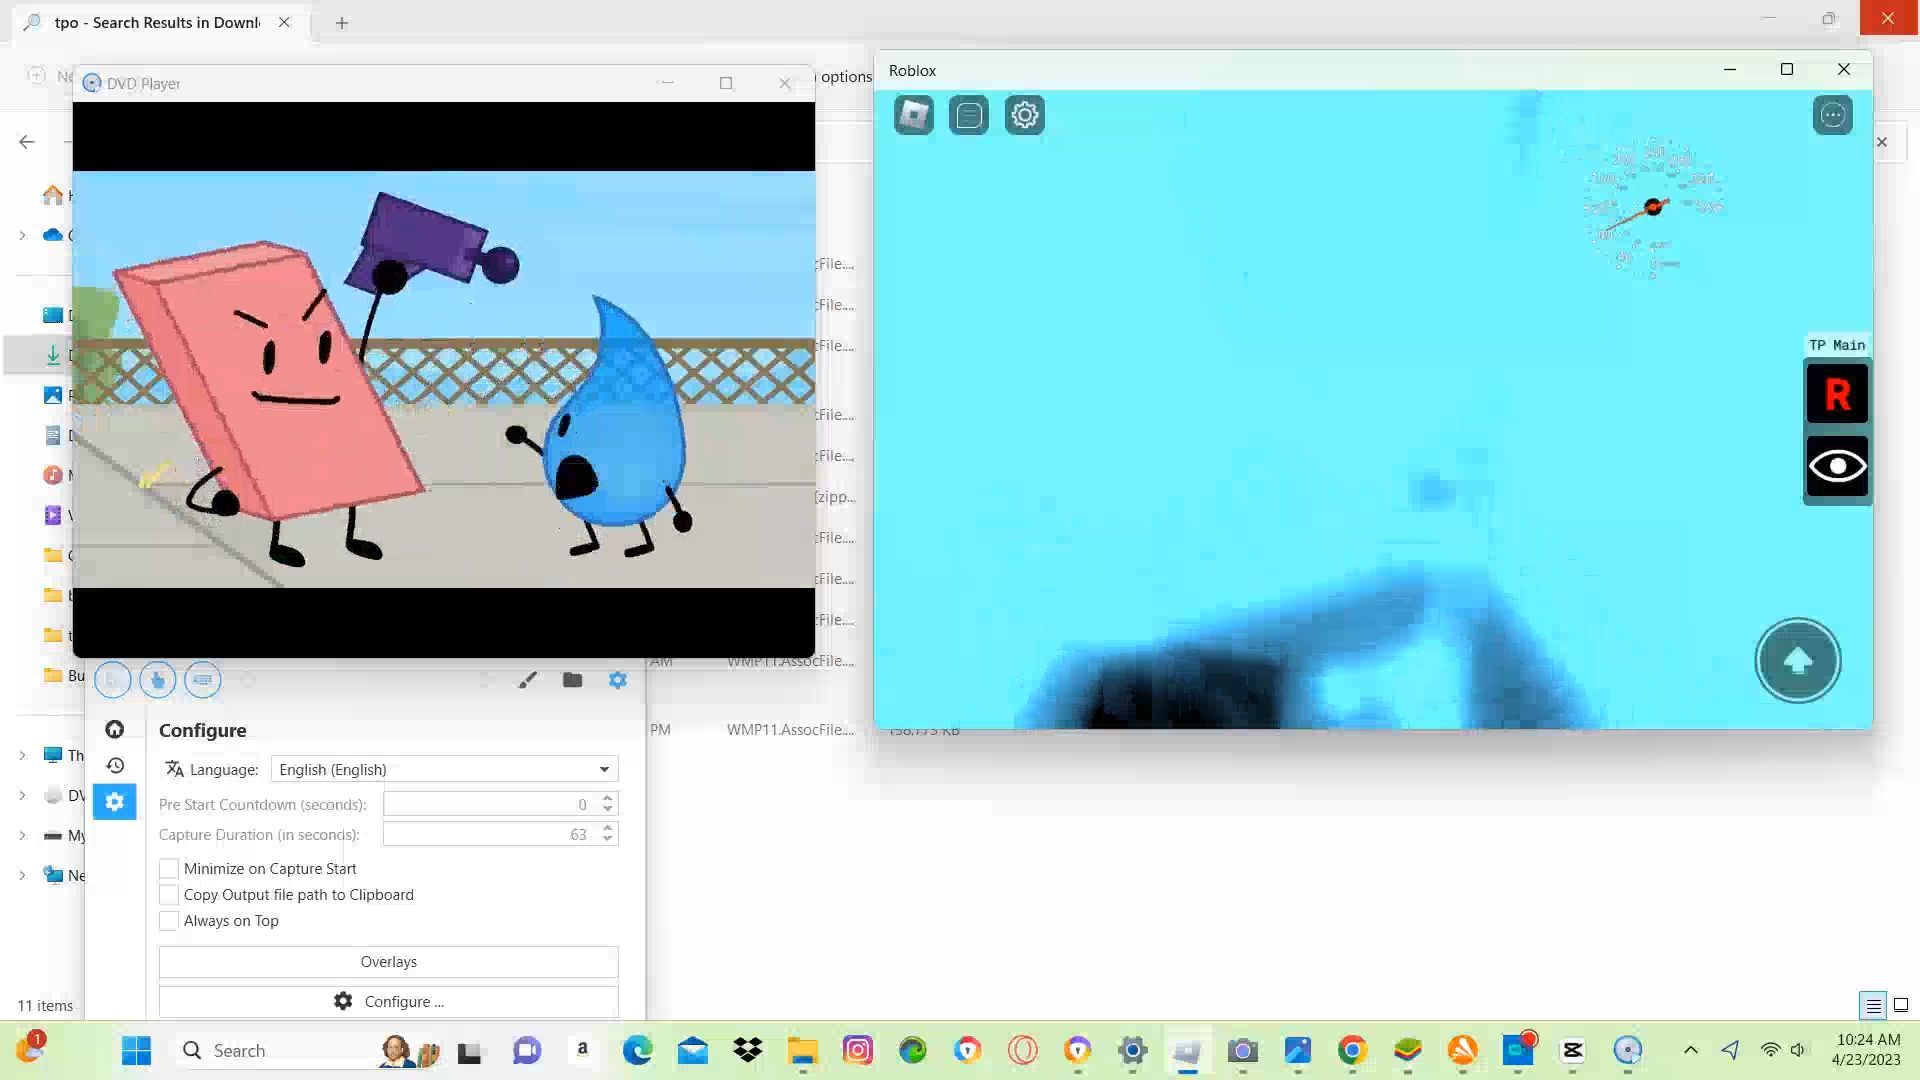Viewport: 1920px width, 1080px height.
Task: Open the Language dropdown
Action: pos(444,769)
